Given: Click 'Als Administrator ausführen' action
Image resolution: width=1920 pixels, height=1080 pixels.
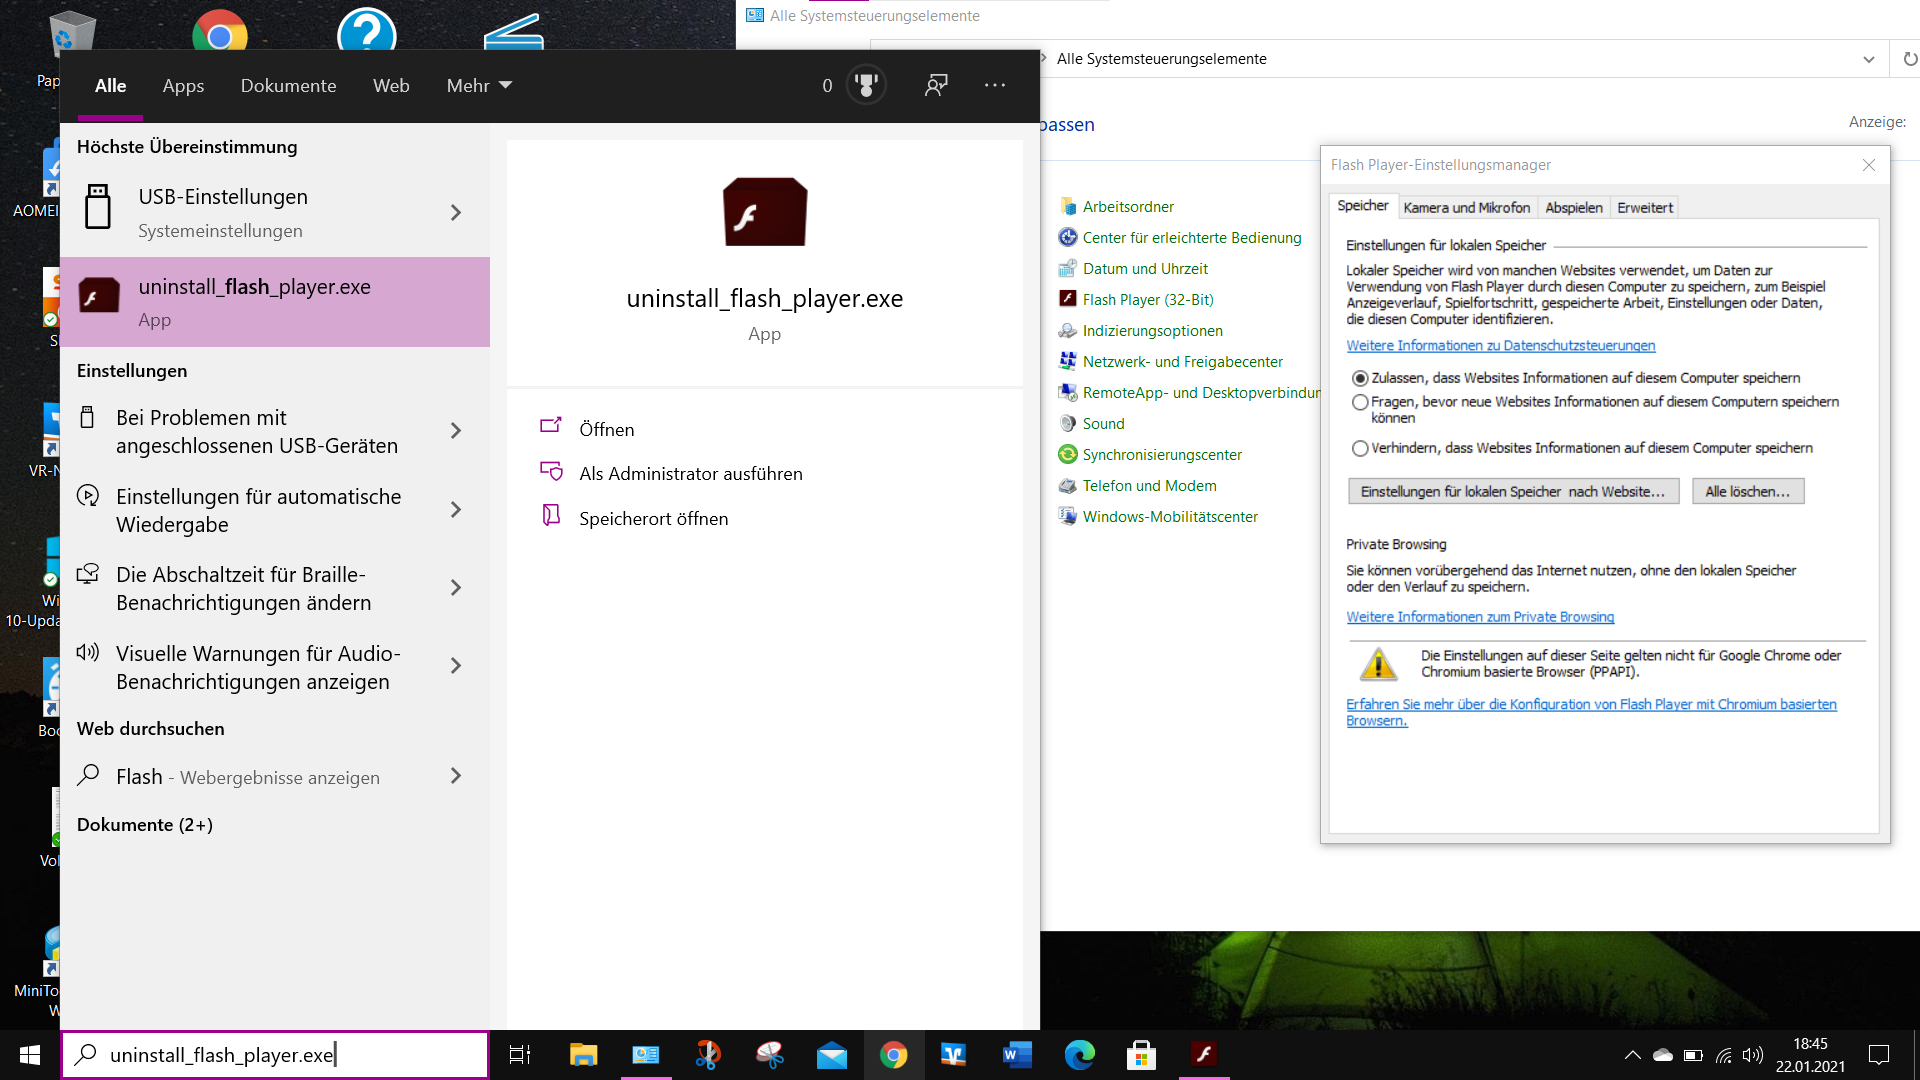Looking at the screenshot, I should click(690, 473).
